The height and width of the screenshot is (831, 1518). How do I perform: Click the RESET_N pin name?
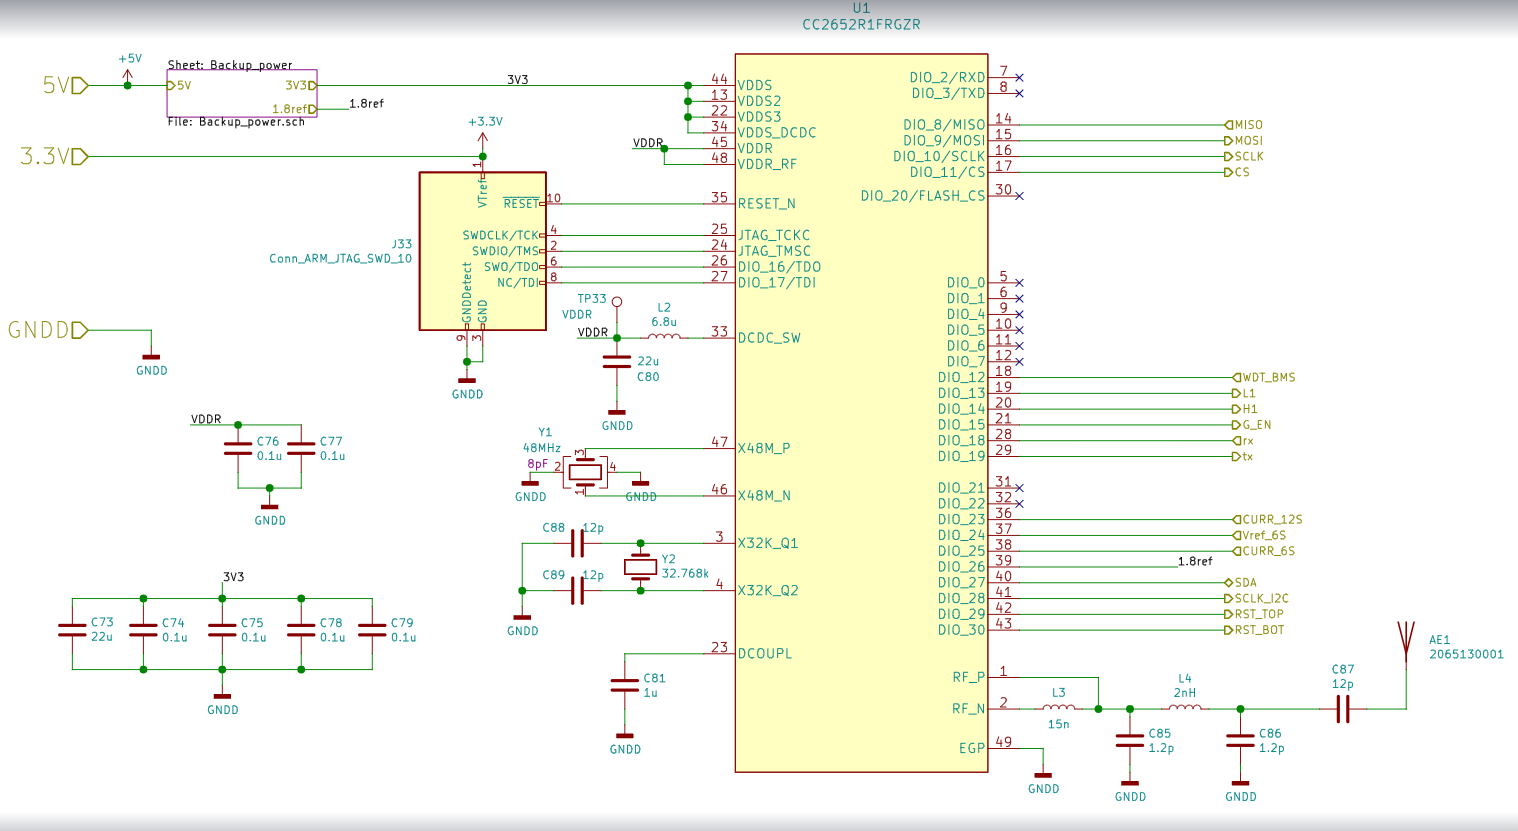click(x=767, y=204)
